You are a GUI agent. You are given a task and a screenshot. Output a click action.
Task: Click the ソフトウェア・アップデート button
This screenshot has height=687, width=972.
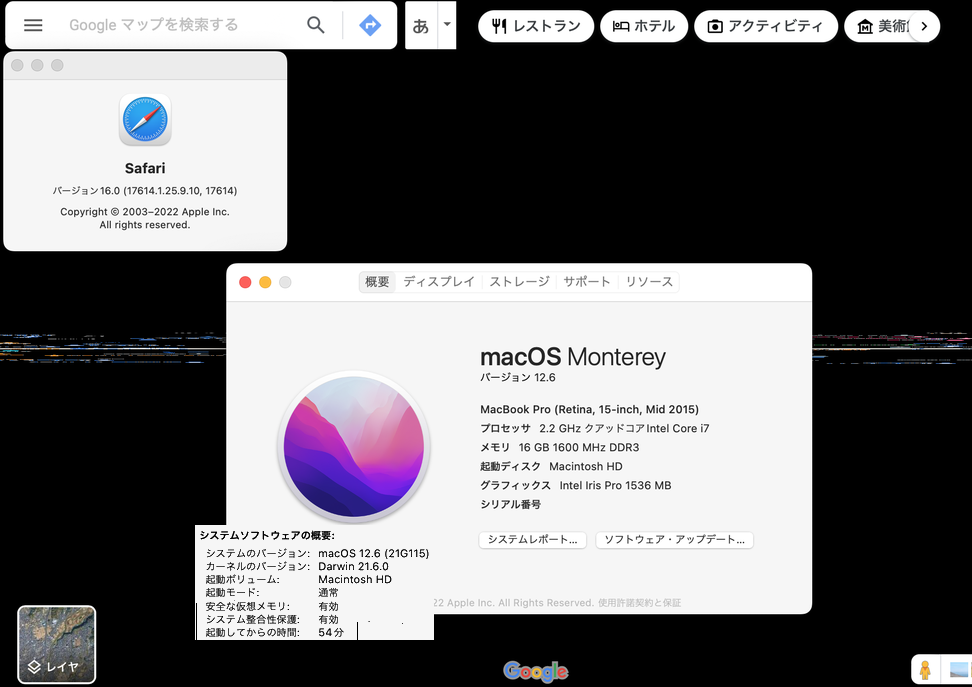pos(674,540)
